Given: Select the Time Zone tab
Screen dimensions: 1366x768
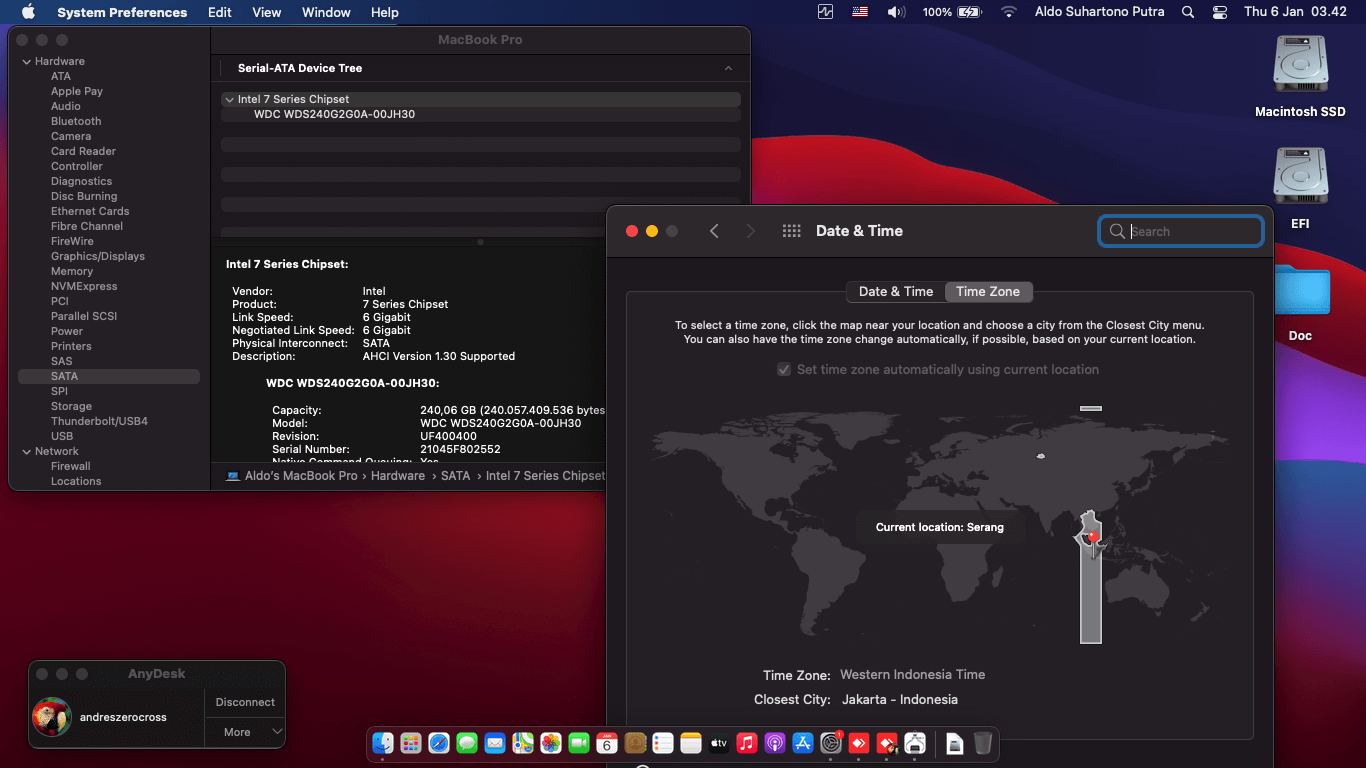Looking at the screenshot, I should coord(988,292).
